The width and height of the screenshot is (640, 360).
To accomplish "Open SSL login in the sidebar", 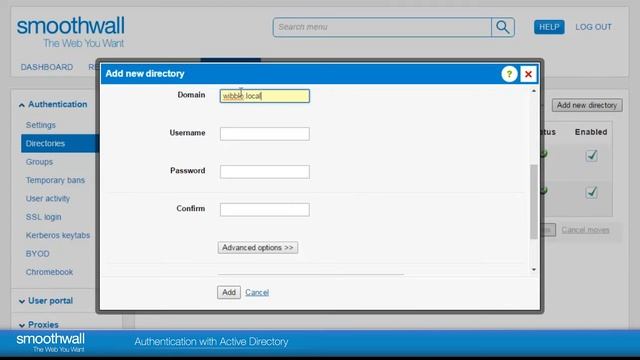I will 44,217.
